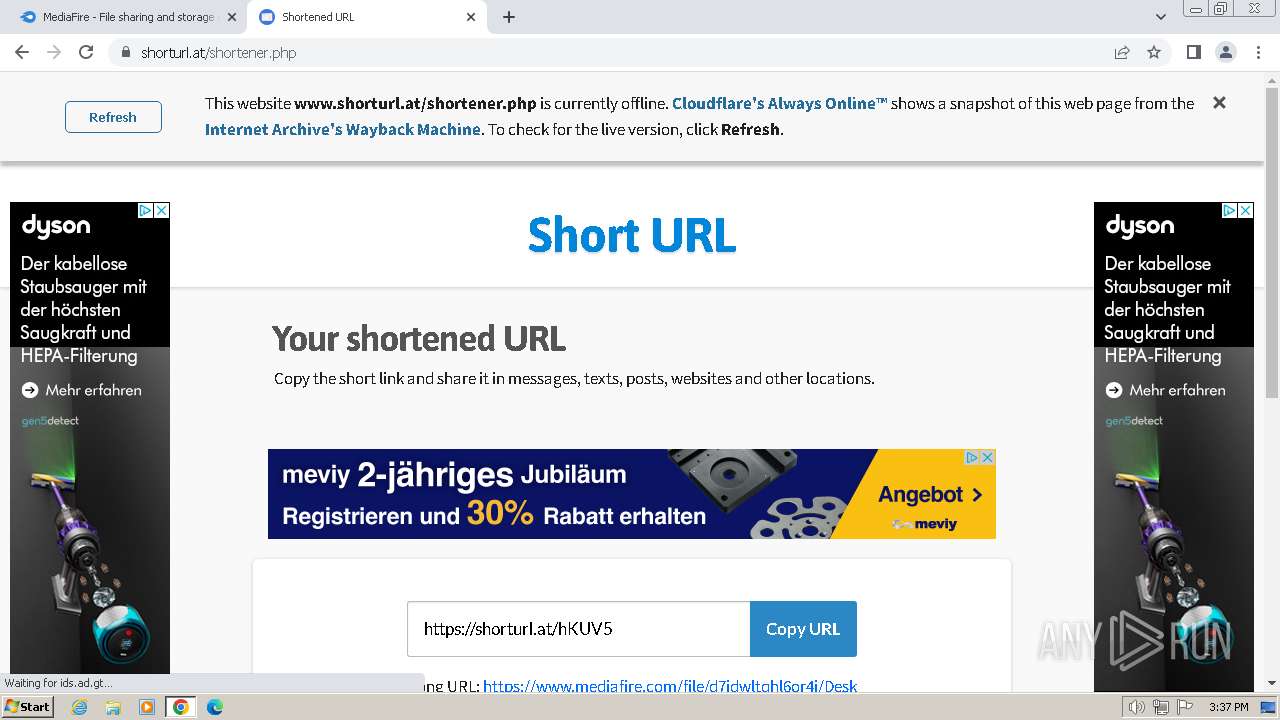Image resolution: width=1280 pixels, height=720 pixels.
Task: Click the address bar URL
Action: pyautogui.click(x=219, y=53)
